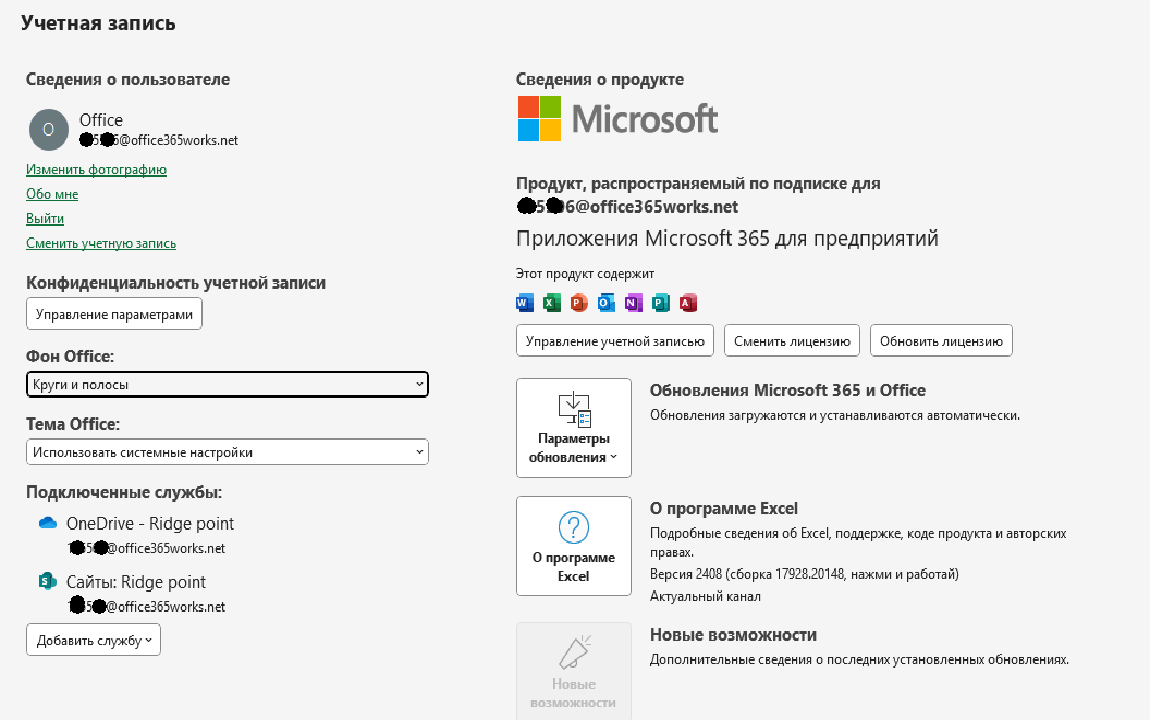The height and width of the screenshot is (720, 1152).
Task: Click the SharePoint sites icon
Action: [48, 581]
